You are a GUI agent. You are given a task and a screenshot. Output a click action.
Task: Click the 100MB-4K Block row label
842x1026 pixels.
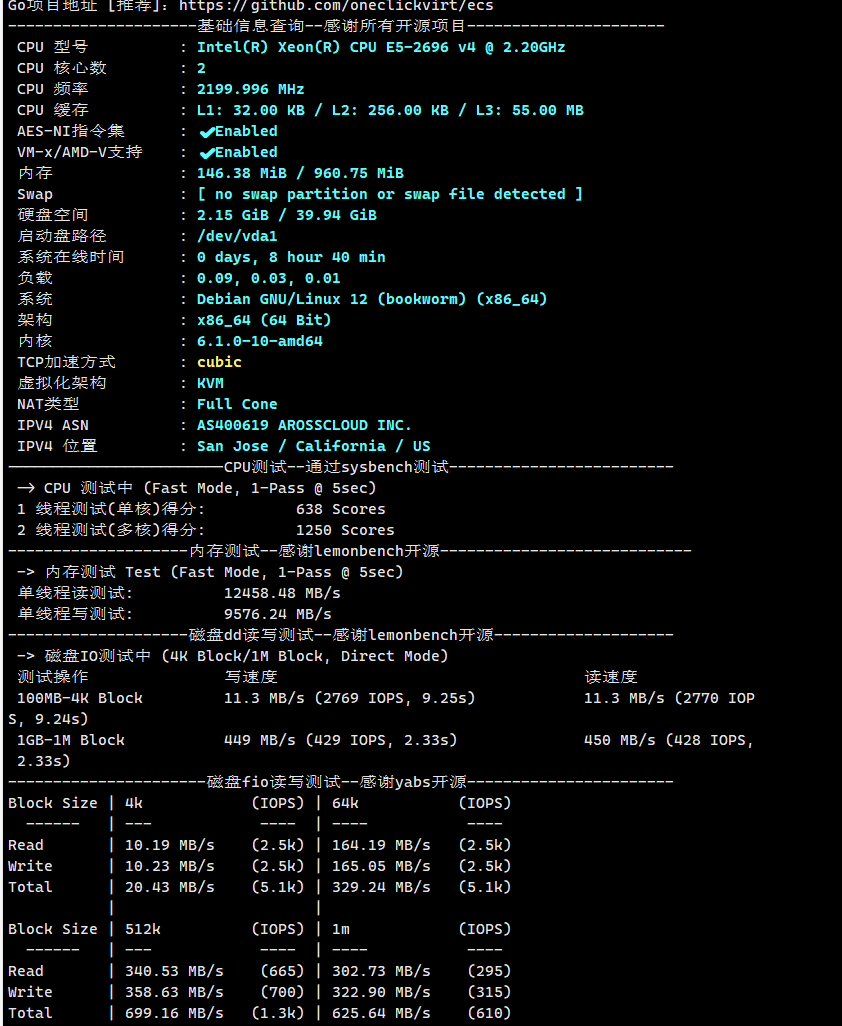pyautogui.click(x=80, y=698)
